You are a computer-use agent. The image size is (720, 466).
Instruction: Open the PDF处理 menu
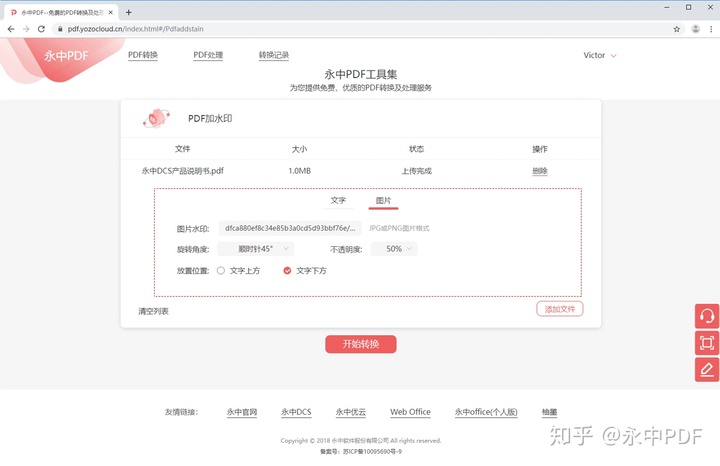(208, 55)
